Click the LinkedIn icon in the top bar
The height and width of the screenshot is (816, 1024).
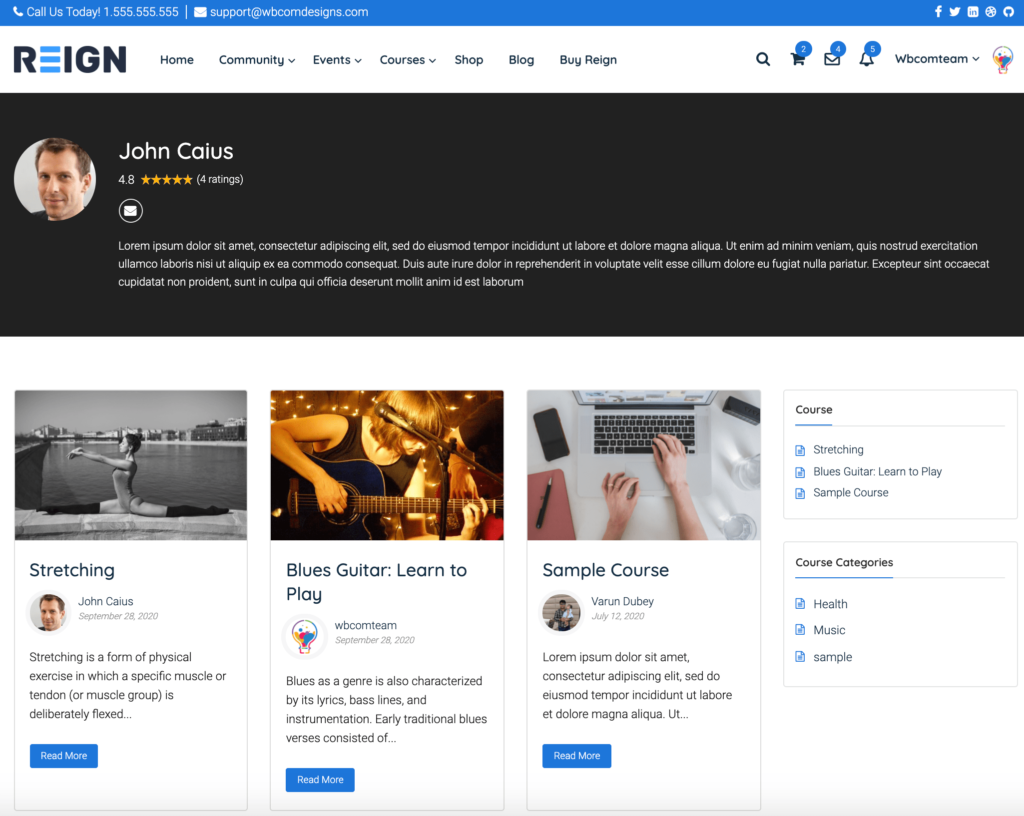[x=973, y=12]
